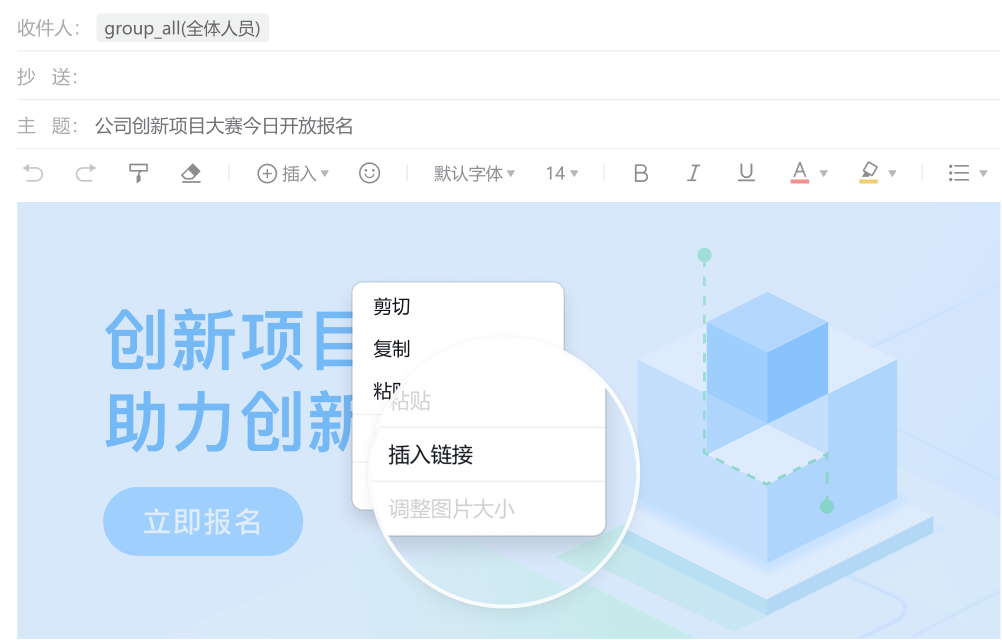Toggle italic formatting with the I icon
This screenshot has width=1002, height=640.
tap(693, 173)
